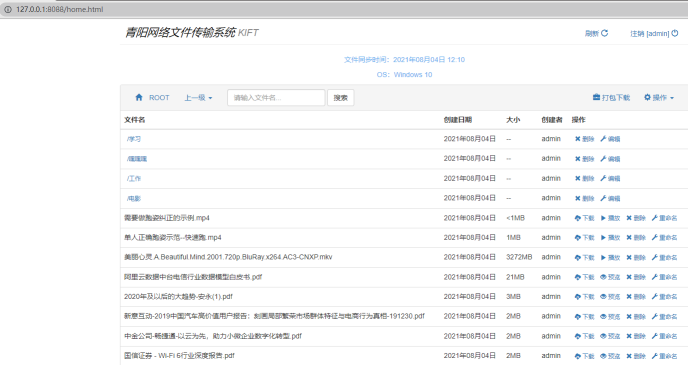Download 阿里云数据中台 pdf file
The image size is (688, 365).
coord(584,277)
